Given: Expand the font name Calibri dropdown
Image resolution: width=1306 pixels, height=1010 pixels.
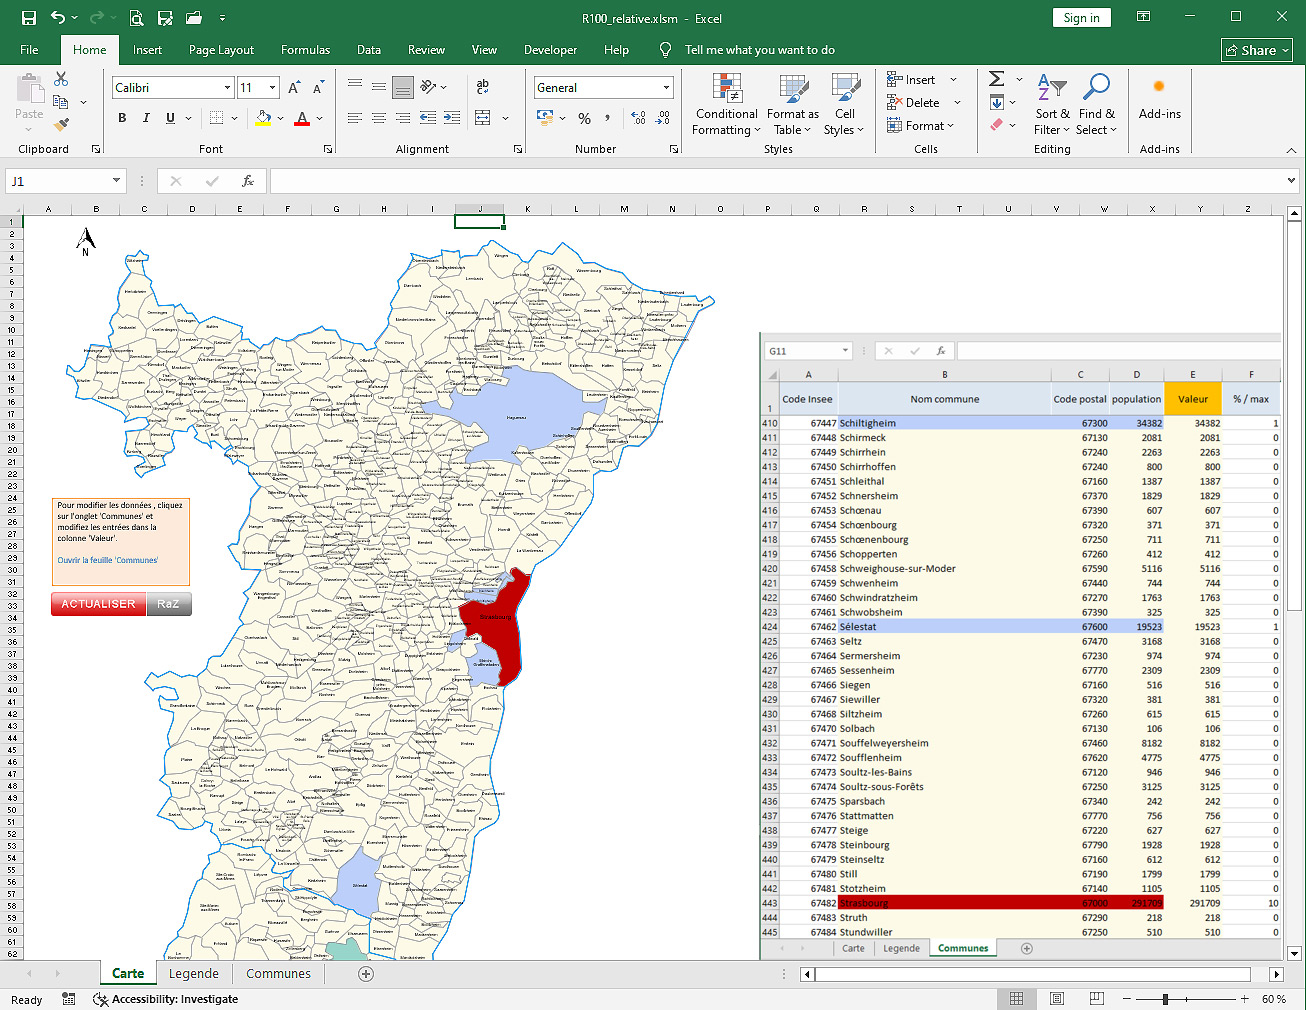Looking at the screenshot, I should [x=228, y=88].
